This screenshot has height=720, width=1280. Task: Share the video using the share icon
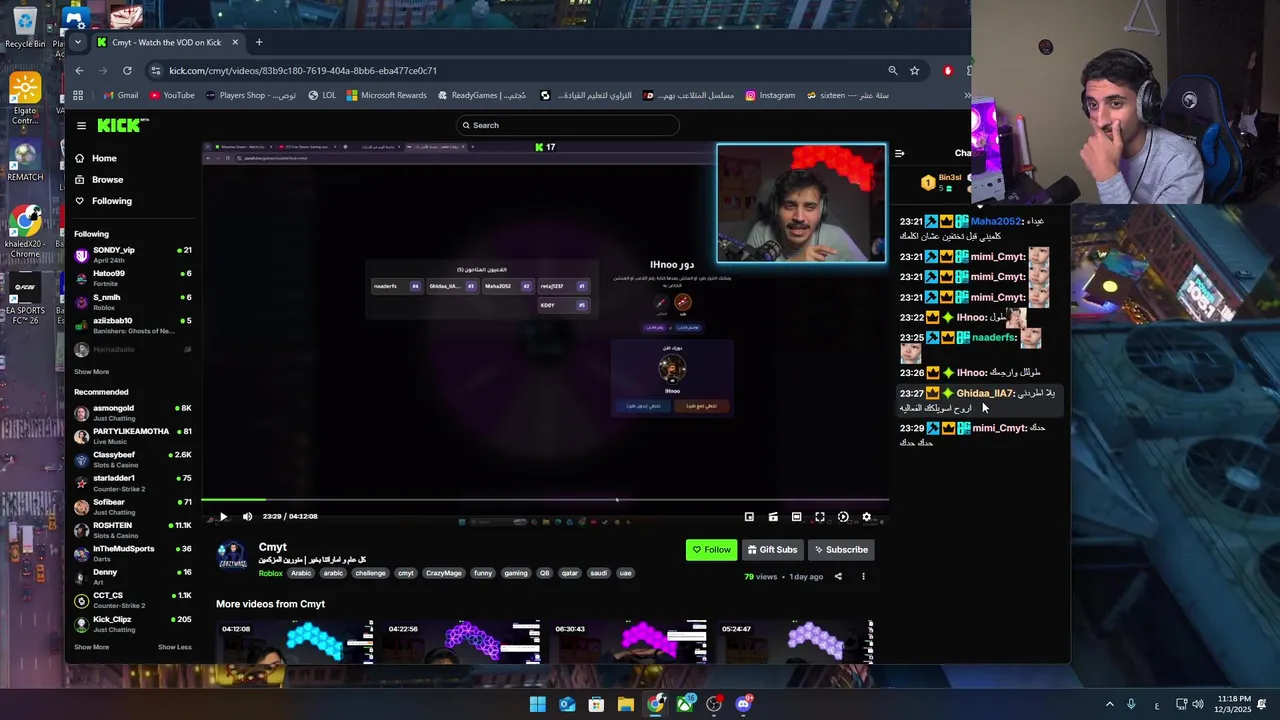coord(838,577)
